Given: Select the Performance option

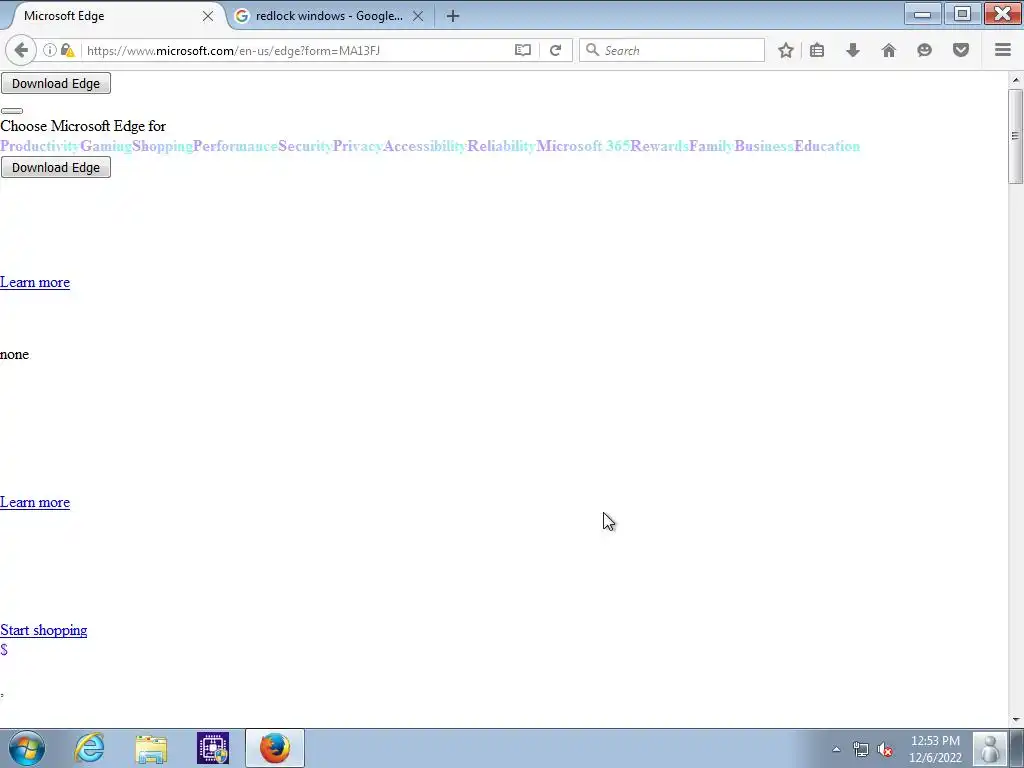Looking at the screenshot, I should pyautogui.click(x=235, y=146).
